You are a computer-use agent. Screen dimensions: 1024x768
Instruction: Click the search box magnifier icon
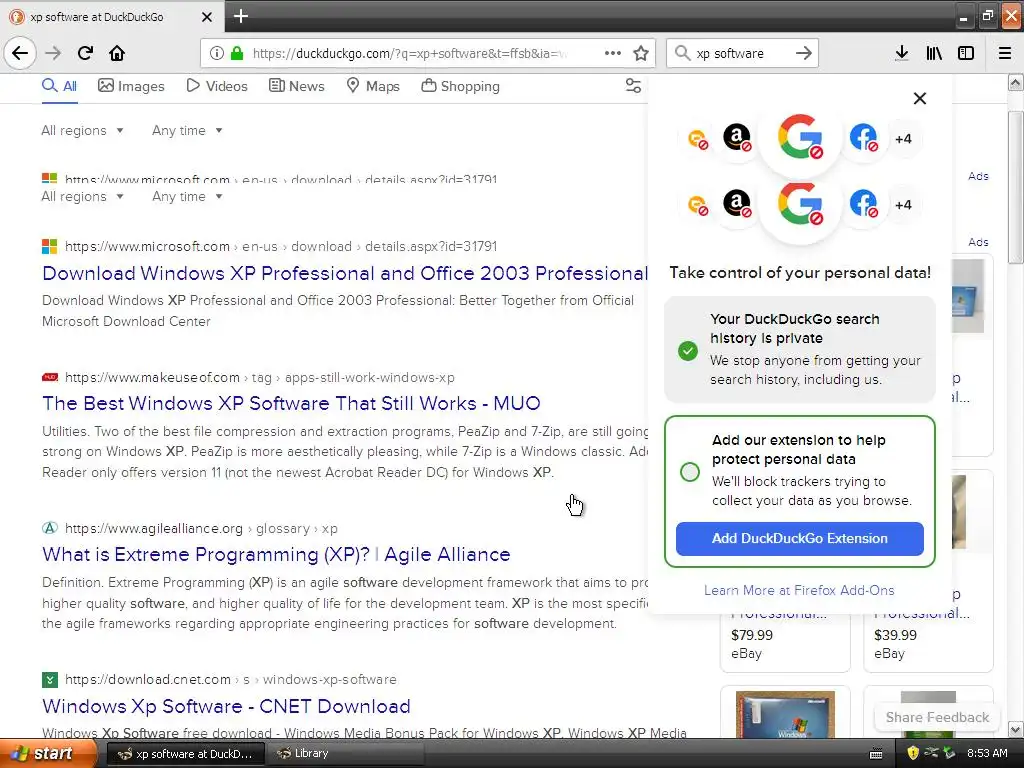coord(682,53)
